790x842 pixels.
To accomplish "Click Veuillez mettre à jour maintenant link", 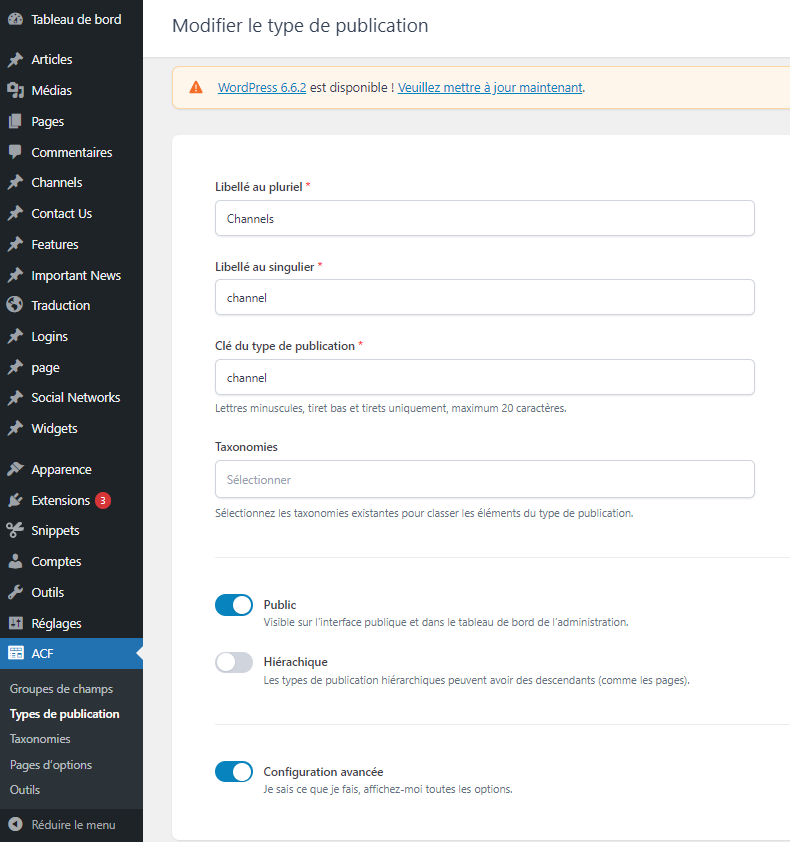I will pos(490,87).
